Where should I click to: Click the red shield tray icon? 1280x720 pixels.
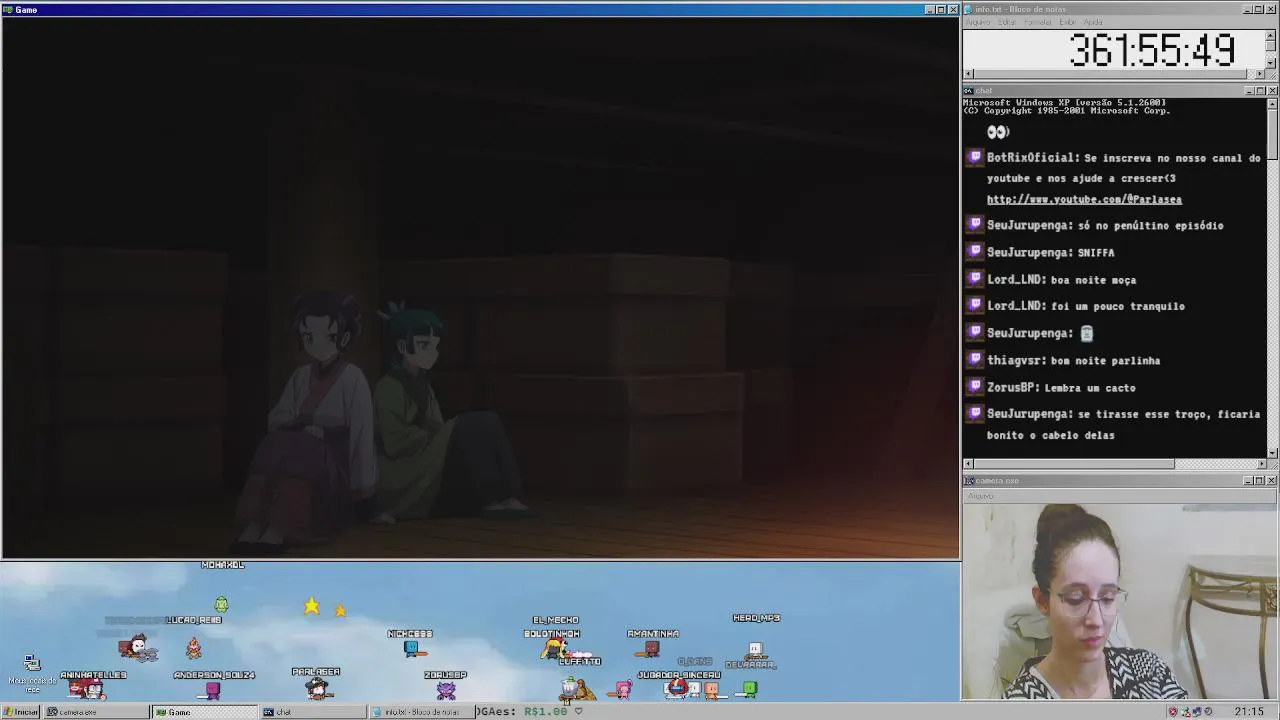point(1172,712)
